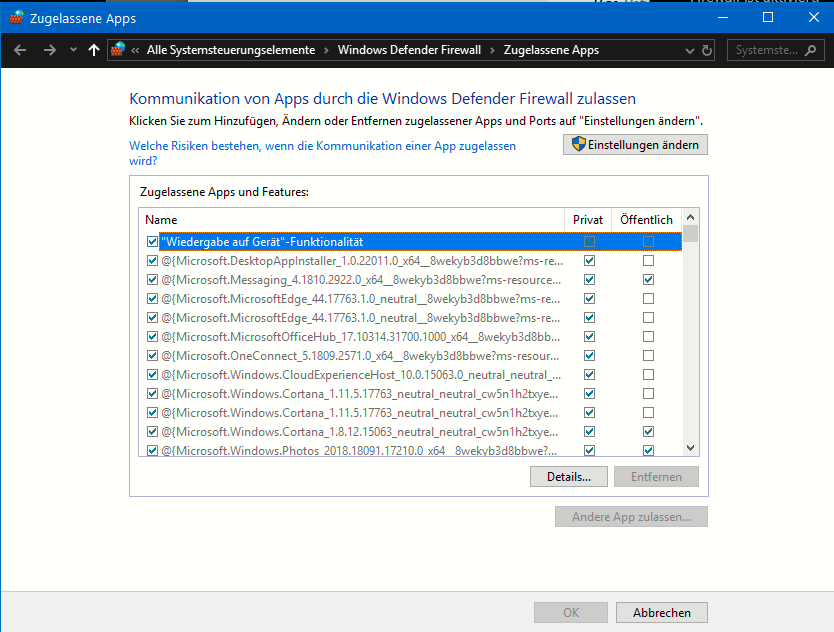Cancel with the Abbrechen button
This screenshot has height=632, width=834.
point(662,613)
